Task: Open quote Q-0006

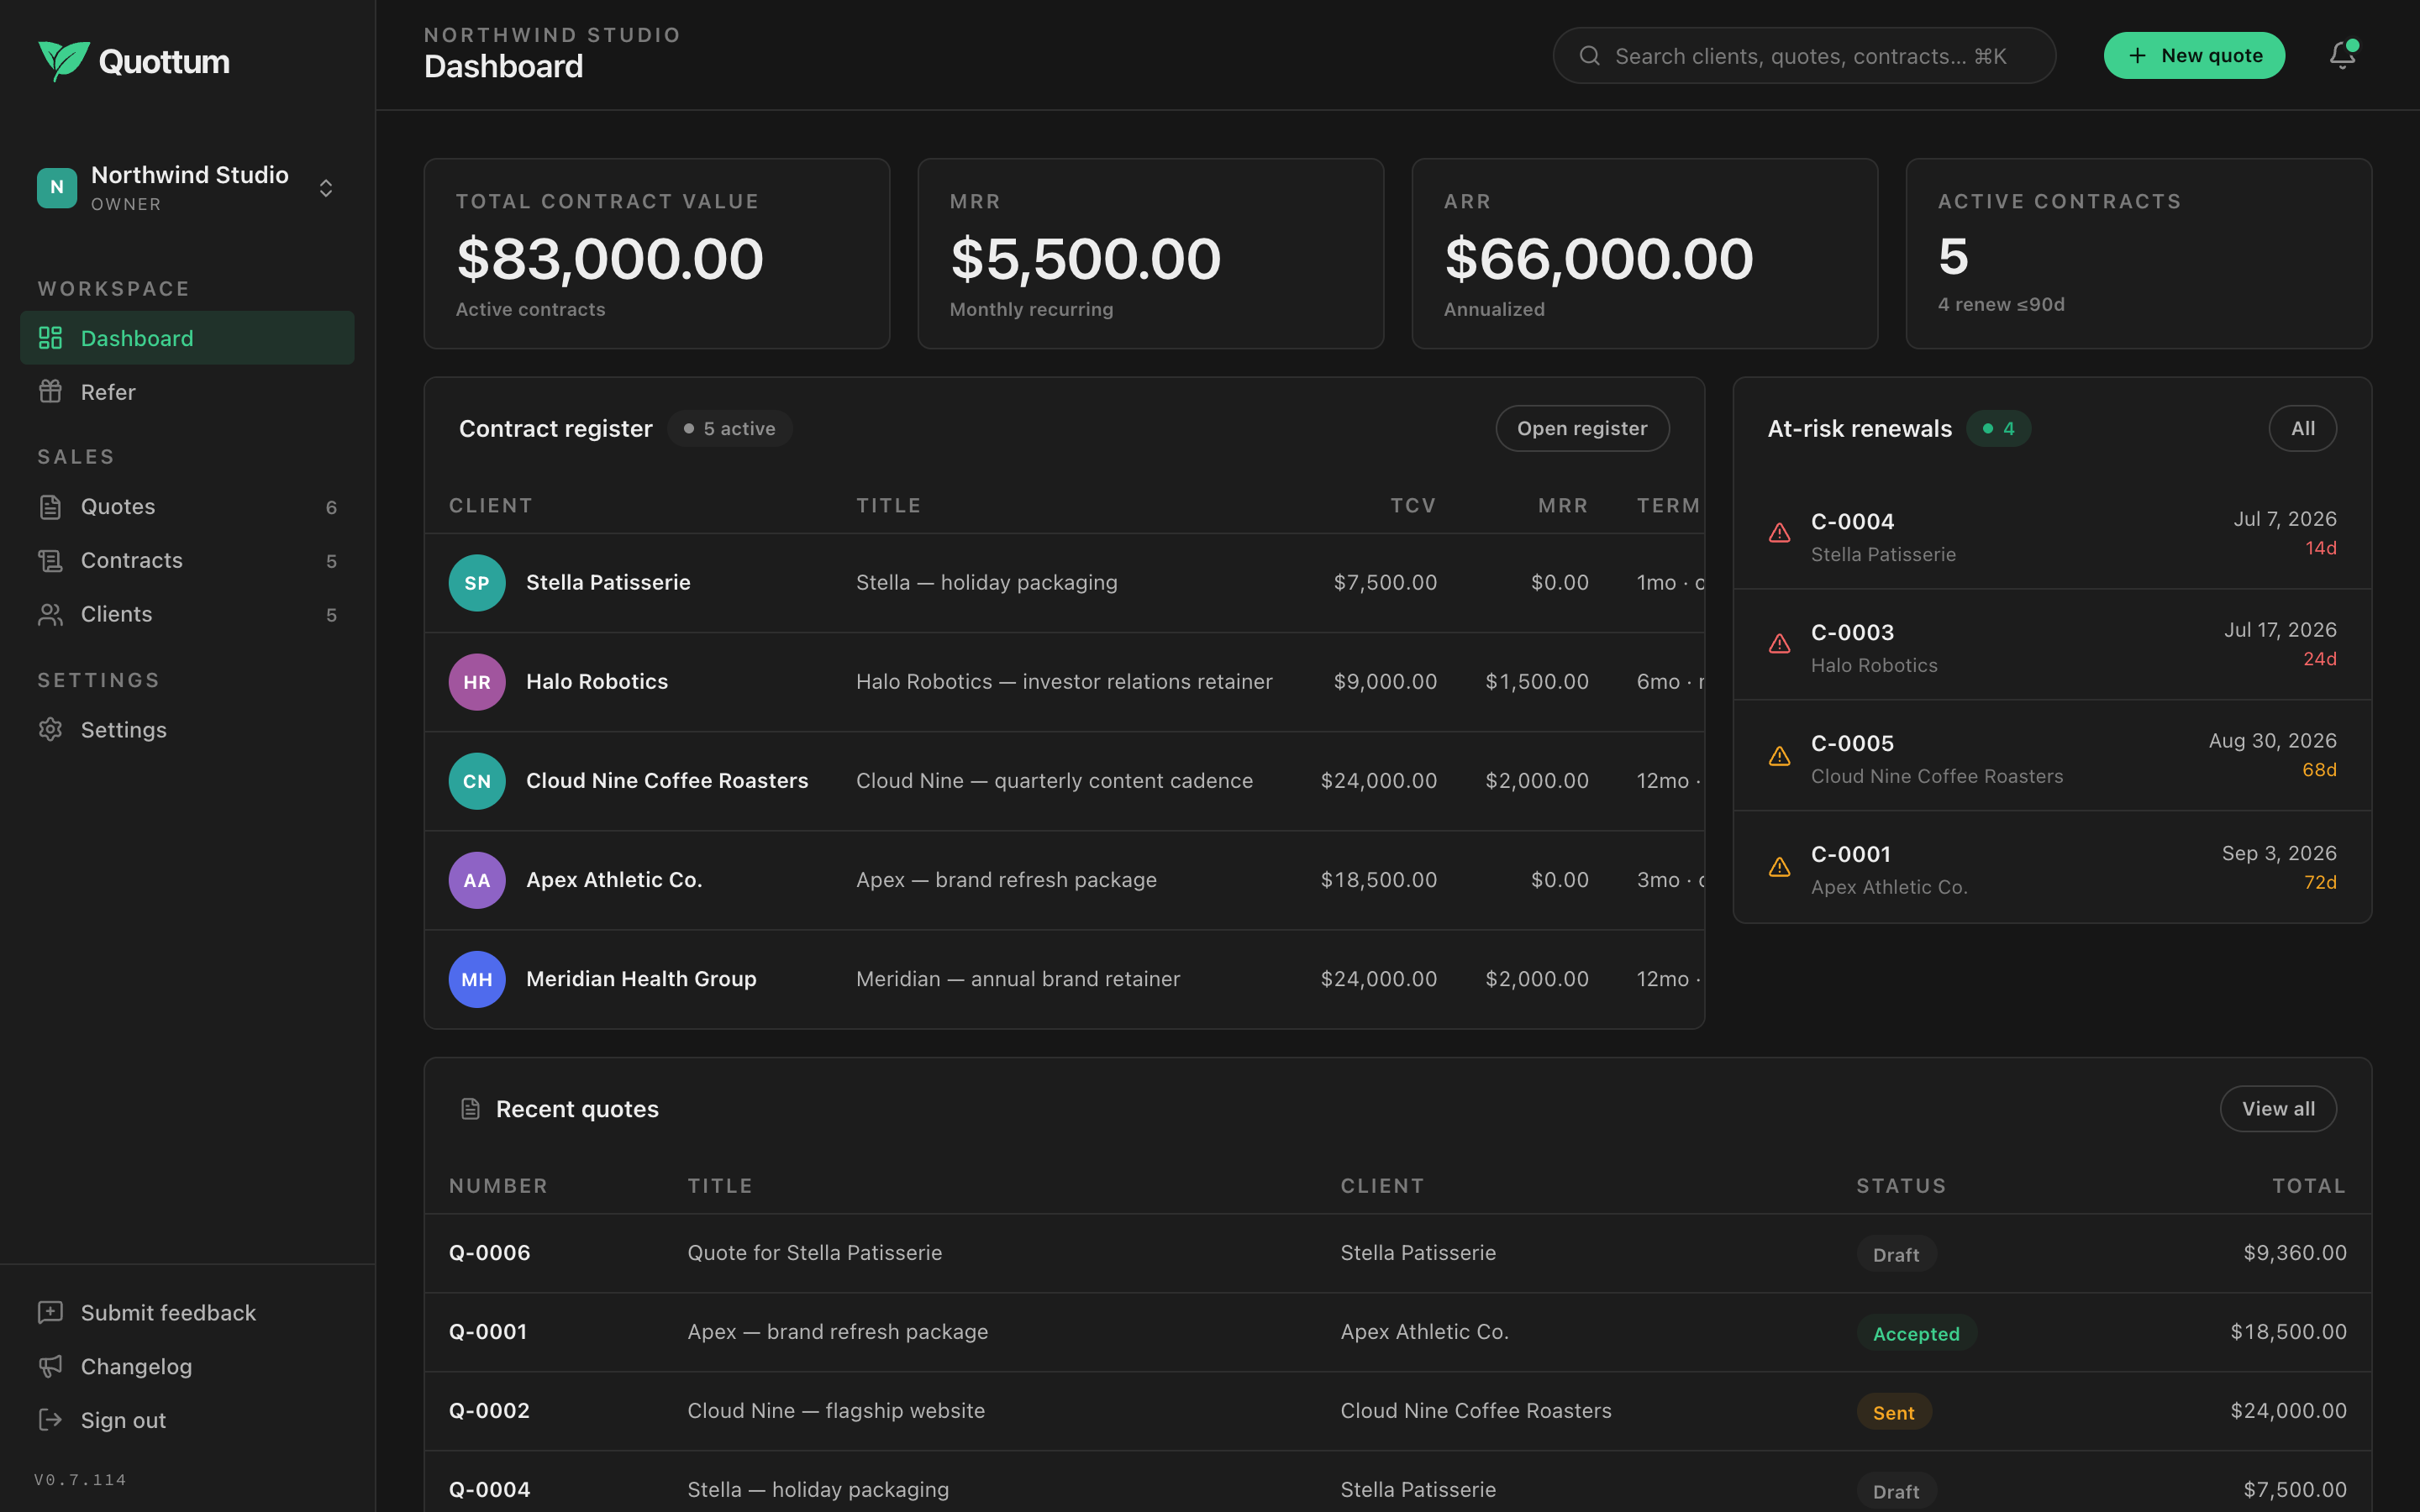Action: (x=1398, y=1253)
